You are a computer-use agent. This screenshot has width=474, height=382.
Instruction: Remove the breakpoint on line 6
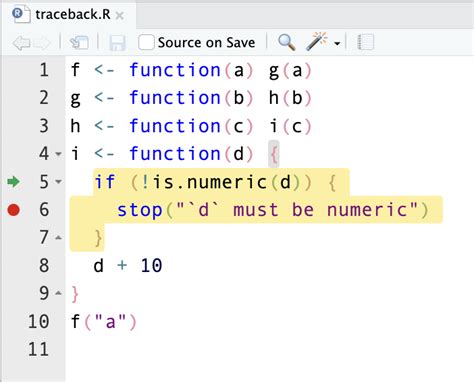pos(14,210)
